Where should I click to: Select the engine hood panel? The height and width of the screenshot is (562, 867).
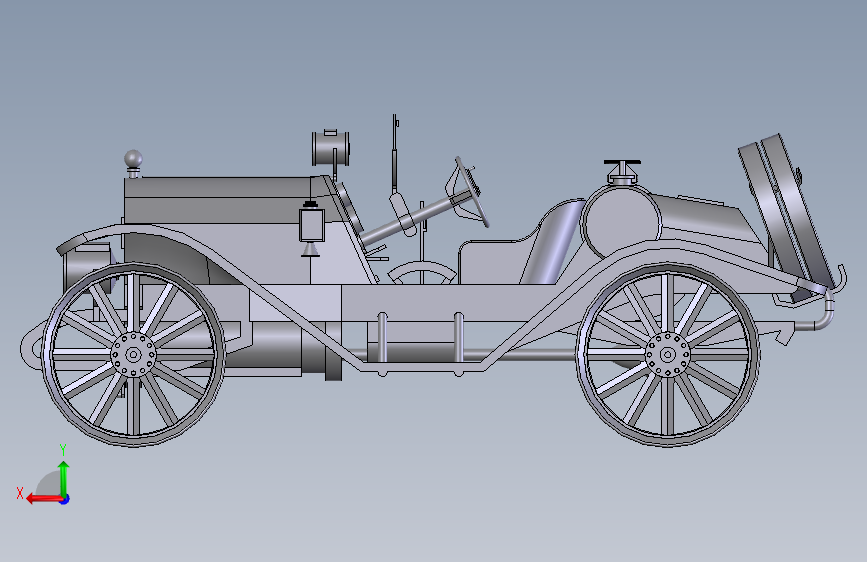click(x=222, y=200)
